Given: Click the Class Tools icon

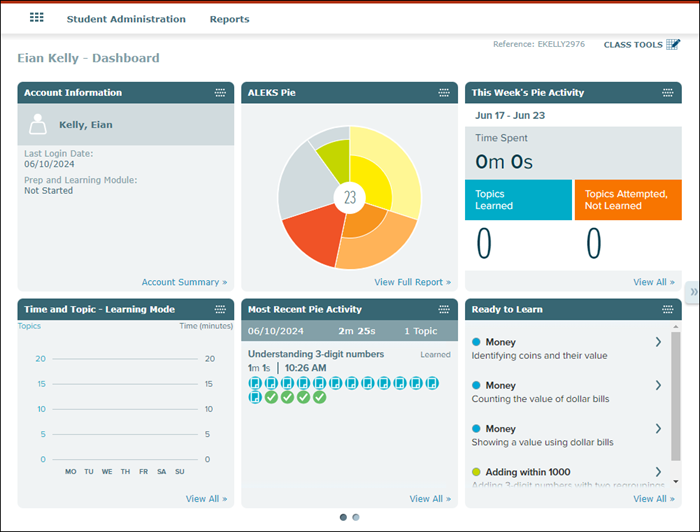Looking at the screenshot, I should (x=673, y=44).
